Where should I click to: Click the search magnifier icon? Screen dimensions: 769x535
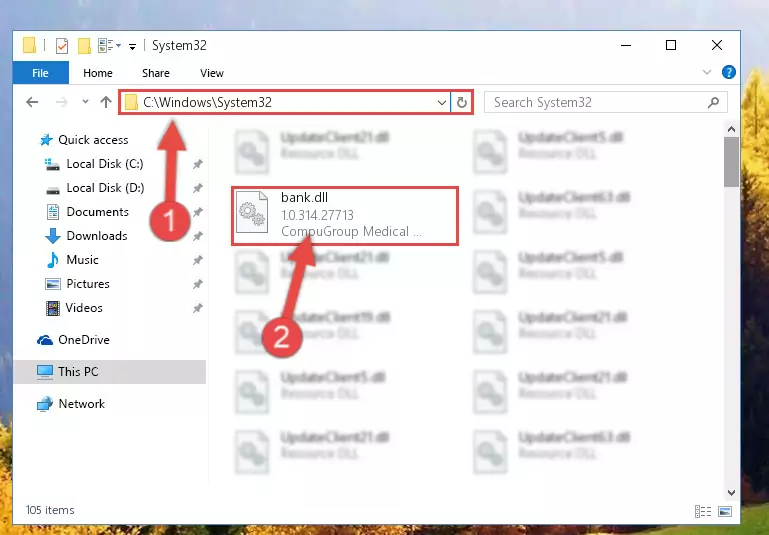click(714, 102)
